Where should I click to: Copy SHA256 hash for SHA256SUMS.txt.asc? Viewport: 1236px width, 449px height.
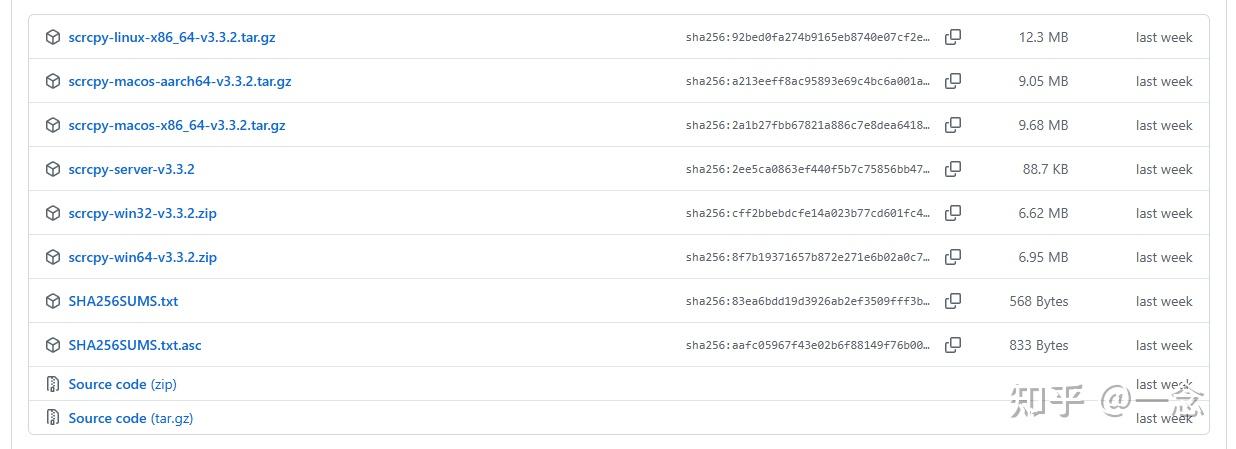pos(953,345)
